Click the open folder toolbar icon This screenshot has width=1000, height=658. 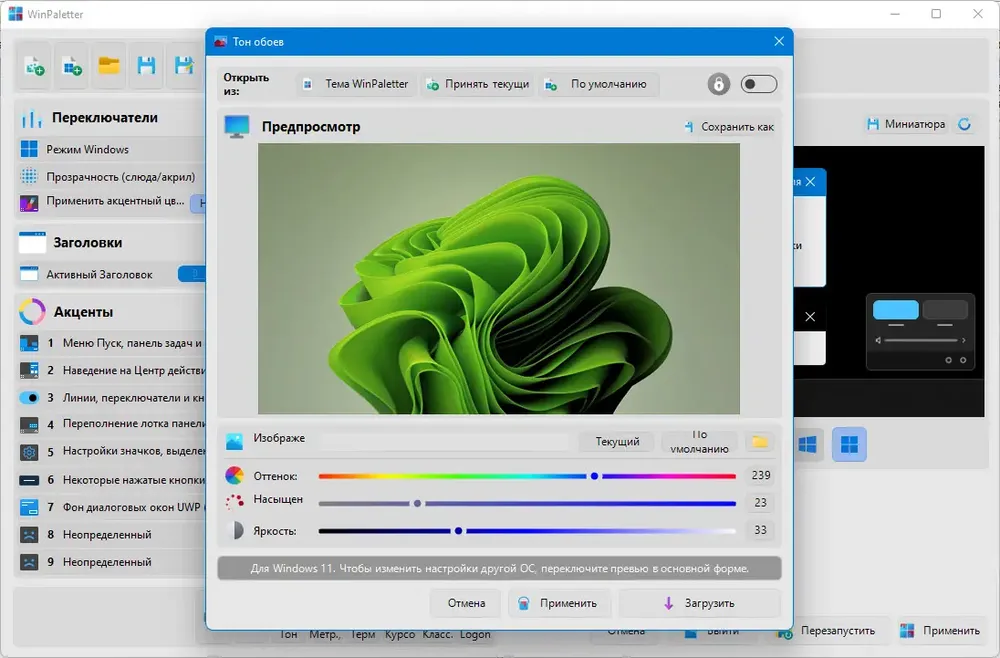tap(109, 66)
